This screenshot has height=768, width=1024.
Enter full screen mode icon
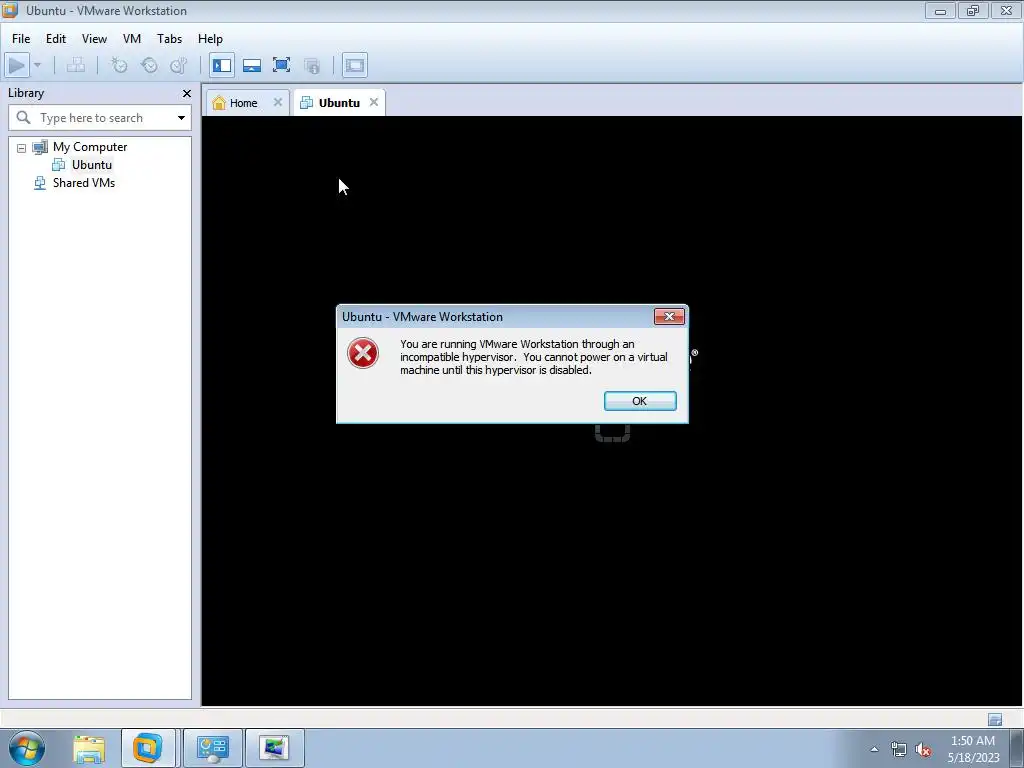click(281, 65)
